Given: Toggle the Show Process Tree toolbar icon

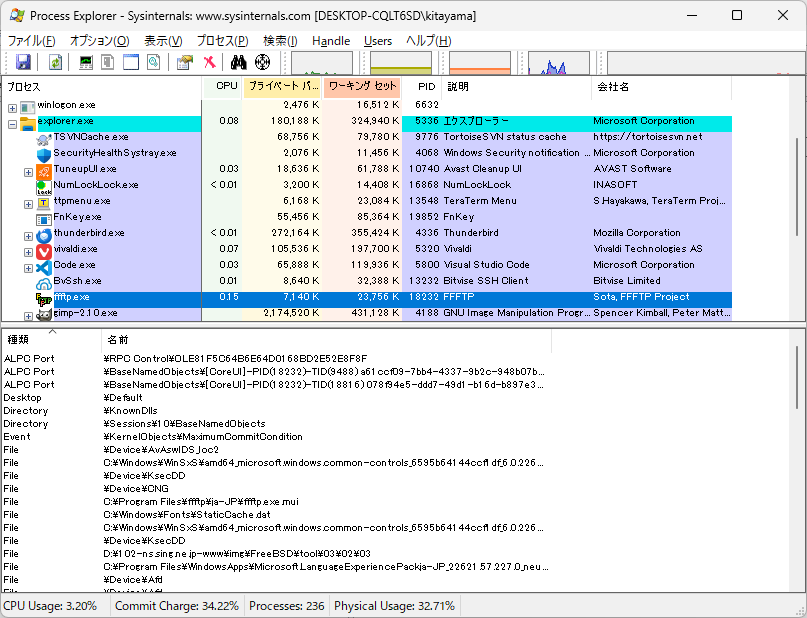Looking at the screenshot, I should pos(108,62).
